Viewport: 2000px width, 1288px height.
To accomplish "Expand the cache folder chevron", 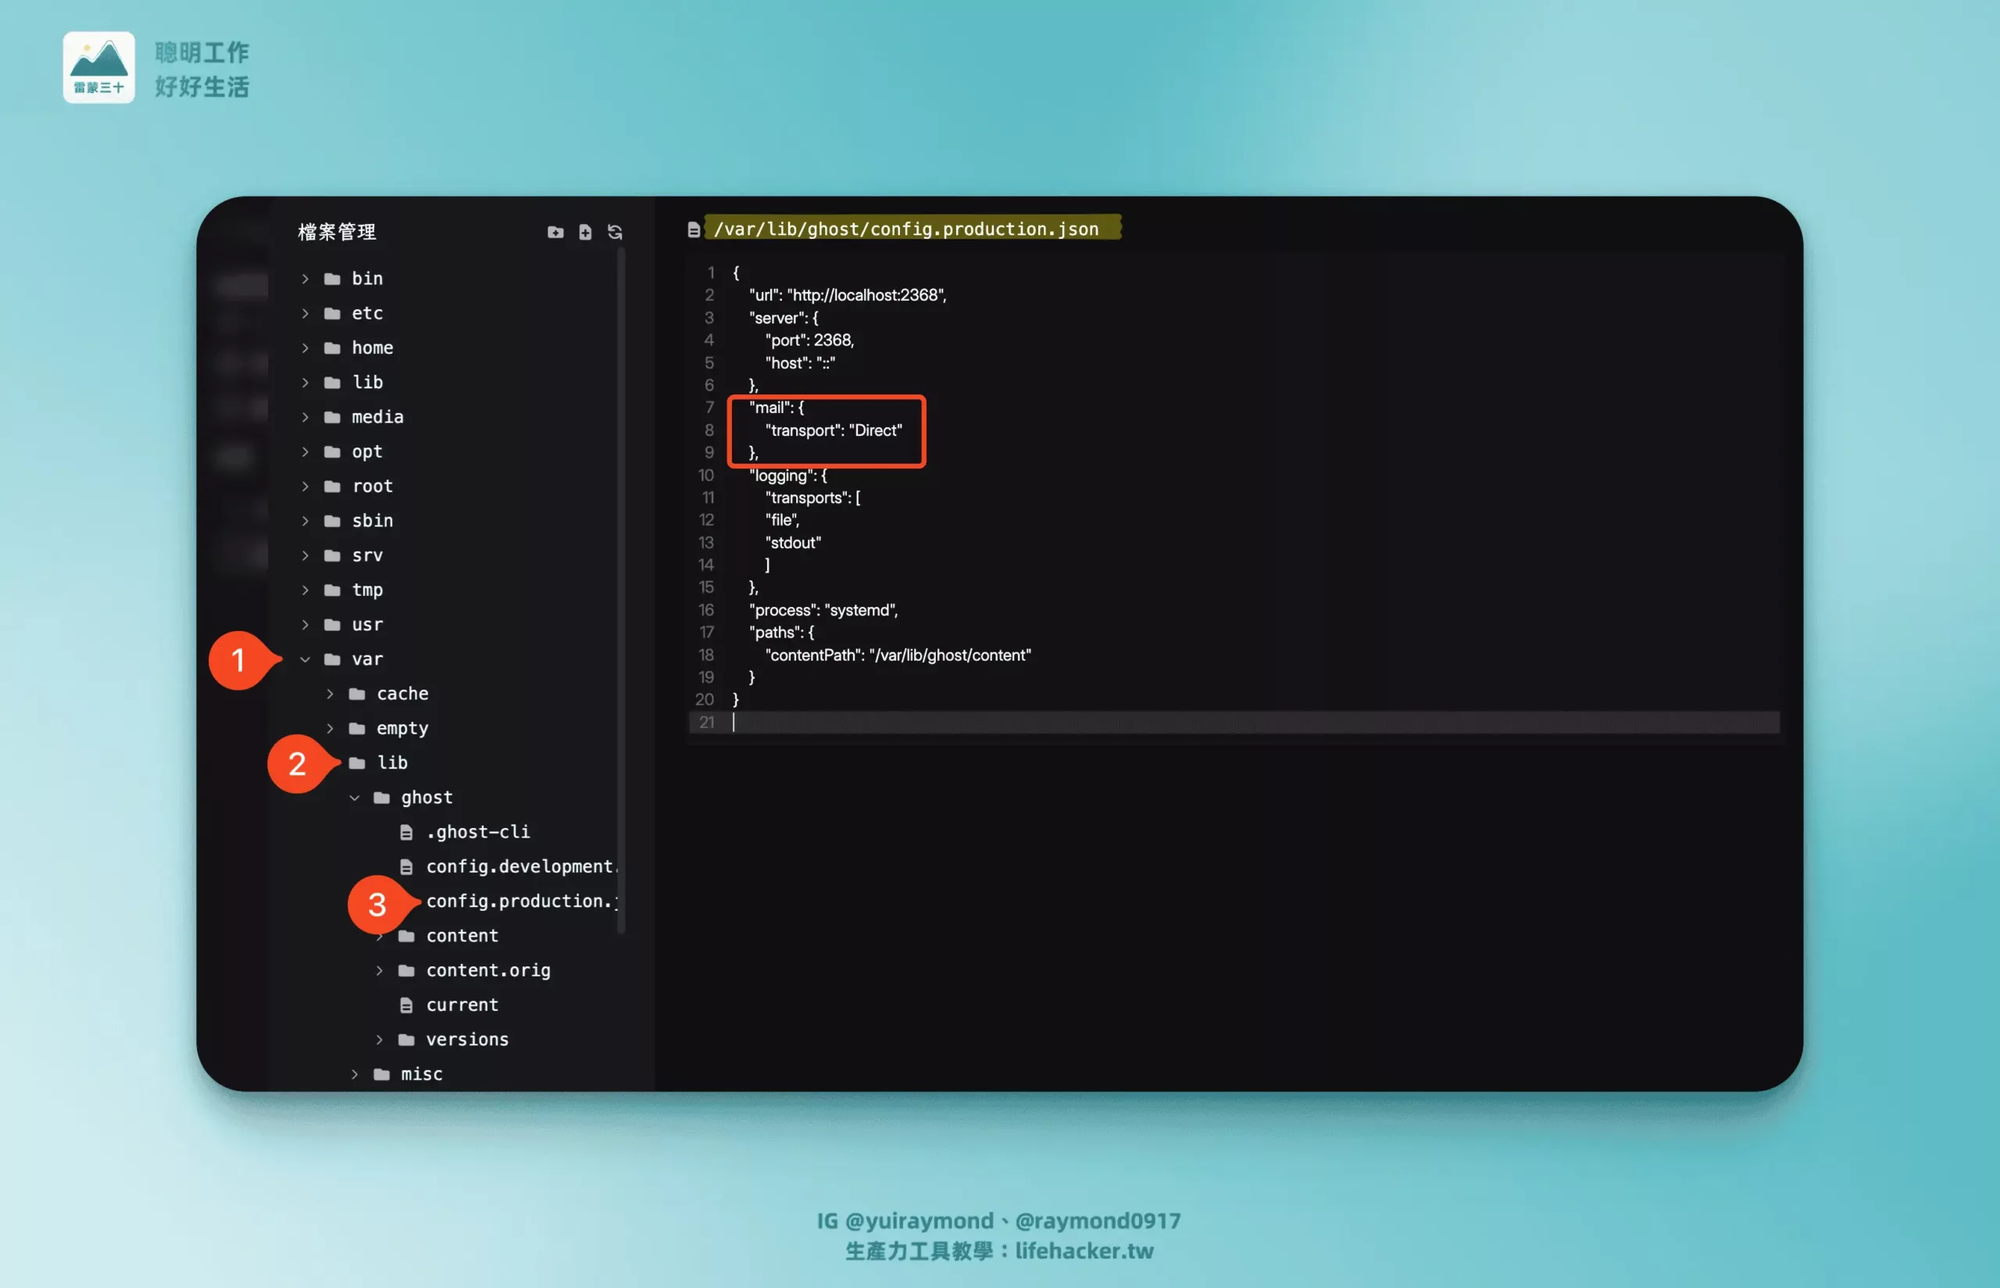I will (330, 694).
